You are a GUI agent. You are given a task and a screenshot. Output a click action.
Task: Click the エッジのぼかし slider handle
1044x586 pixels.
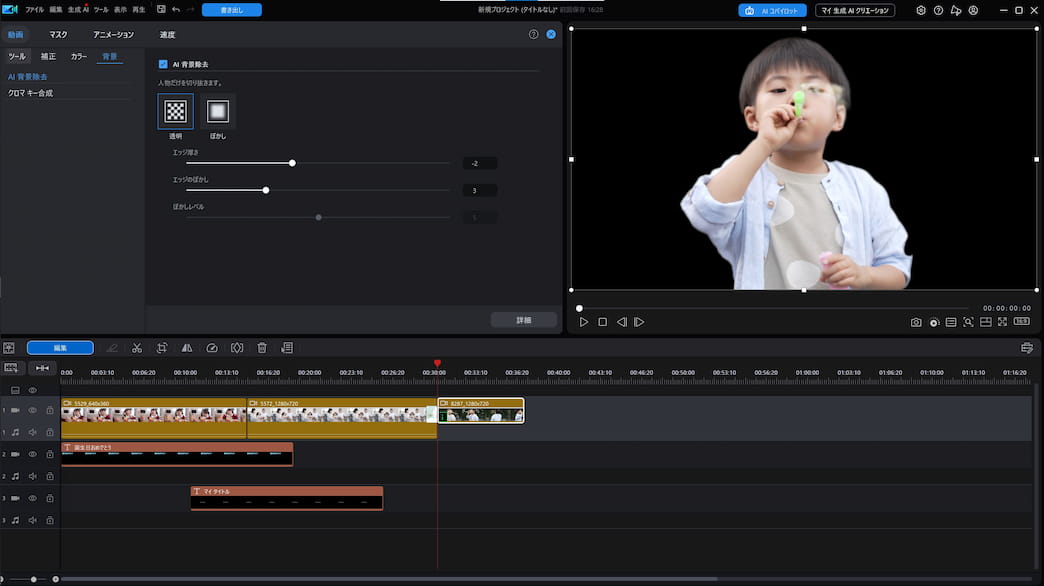click(265, 190)
